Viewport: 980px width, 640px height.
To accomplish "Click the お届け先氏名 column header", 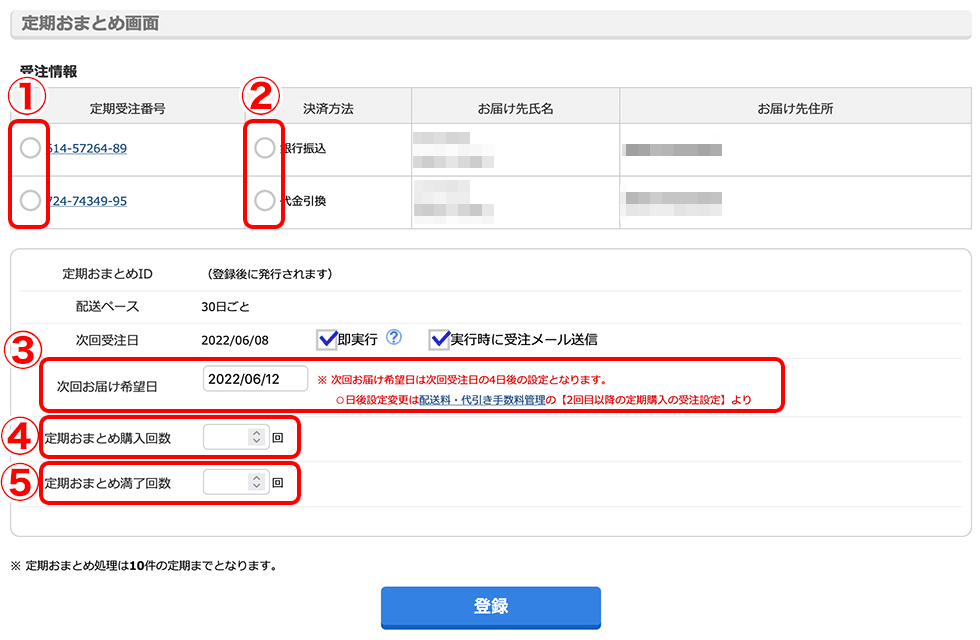I will pos(515,107).
